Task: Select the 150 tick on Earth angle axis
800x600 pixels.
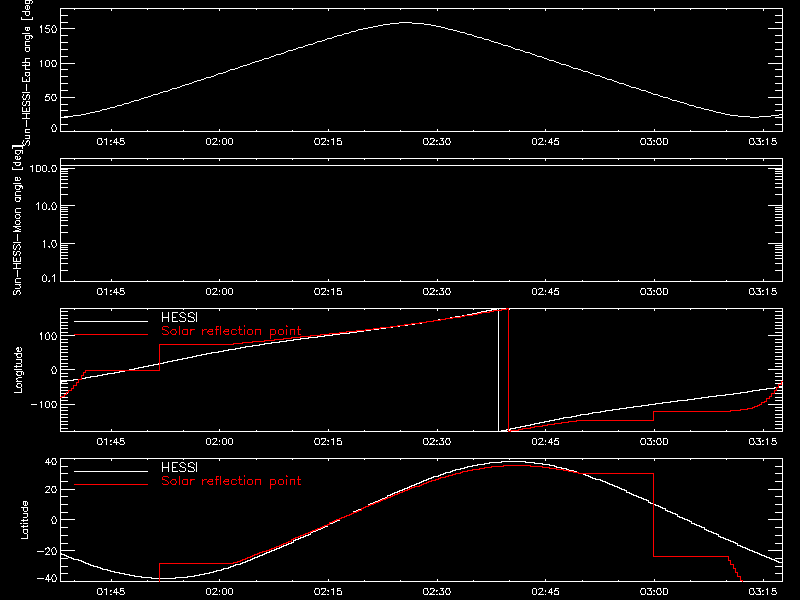Action: (x=48, y=29)
